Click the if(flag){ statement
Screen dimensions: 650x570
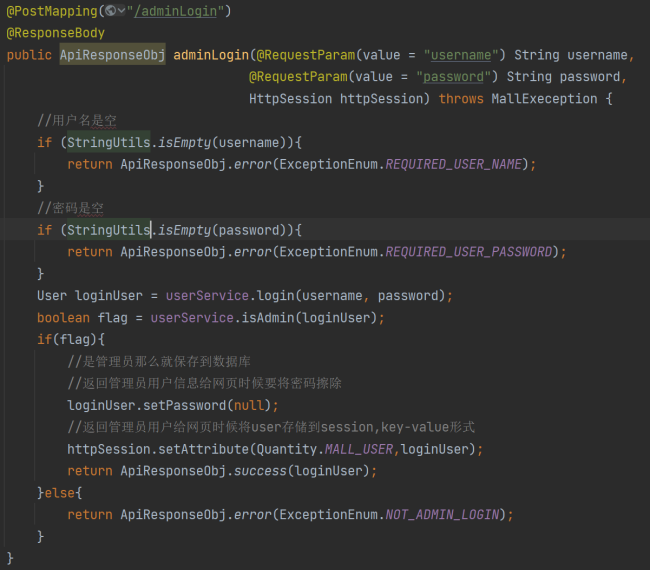click(71, 340)
